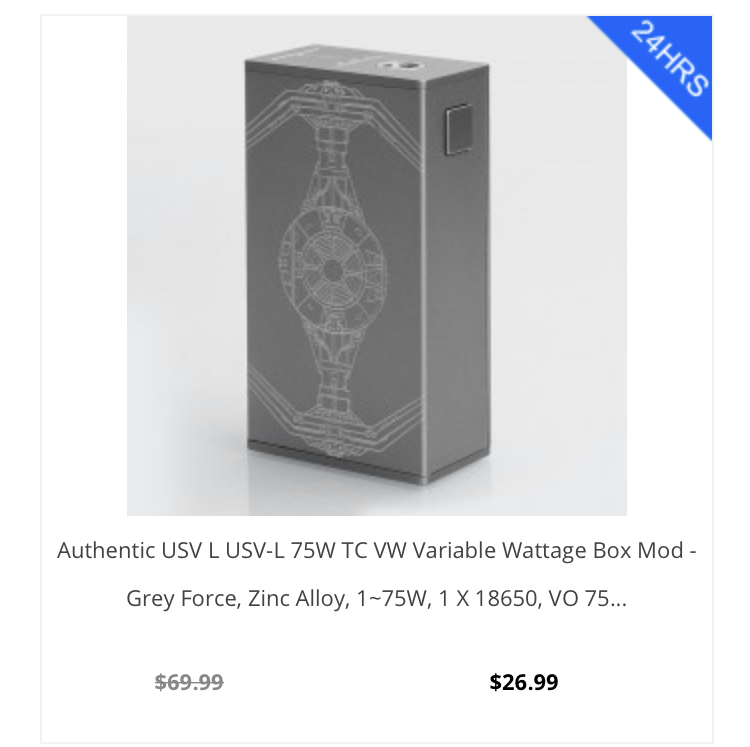Click the word Authentic in the title
This screenshot has width=750, height=747.
click(x=106, y=550)
